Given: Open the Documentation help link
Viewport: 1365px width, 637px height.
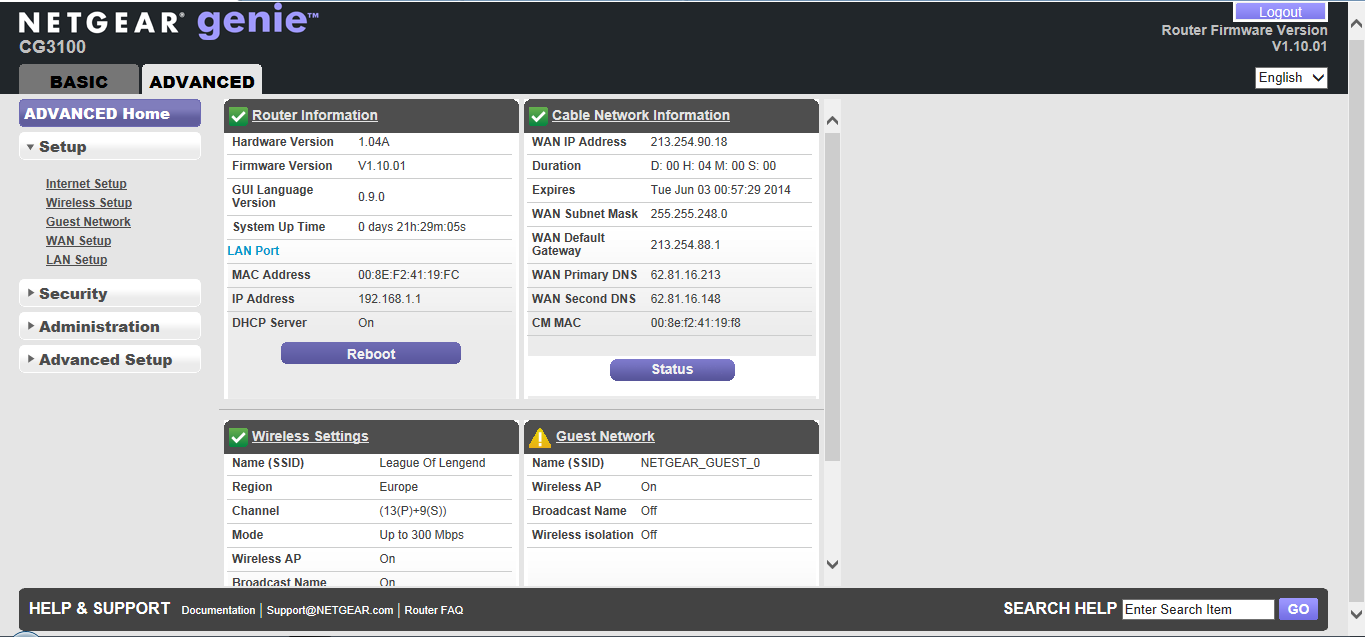Looking at the screenshot, I should tap(218, 610).
